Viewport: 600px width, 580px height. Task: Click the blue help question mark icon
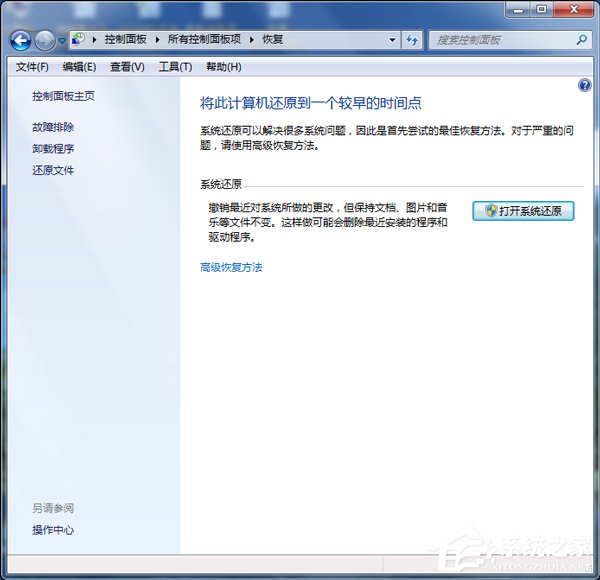584,85
